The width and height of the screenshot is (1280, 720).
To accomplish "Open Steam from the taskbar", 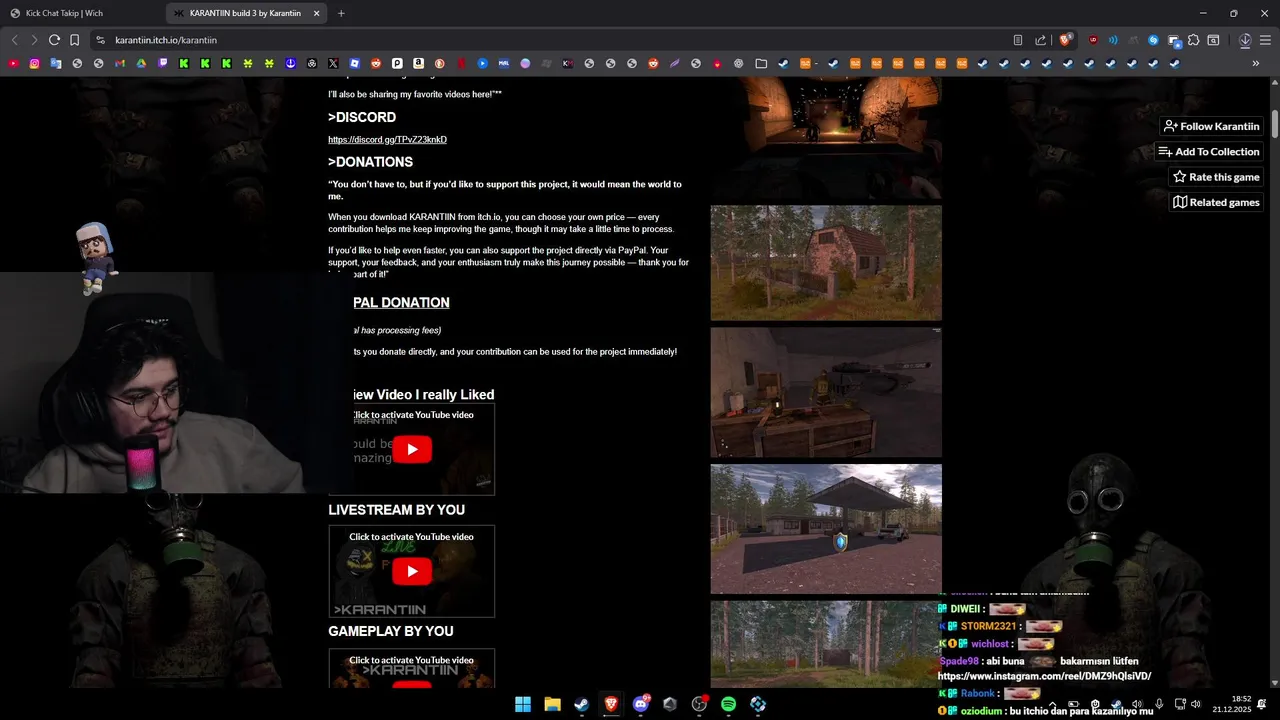I will tap(581, 704).
